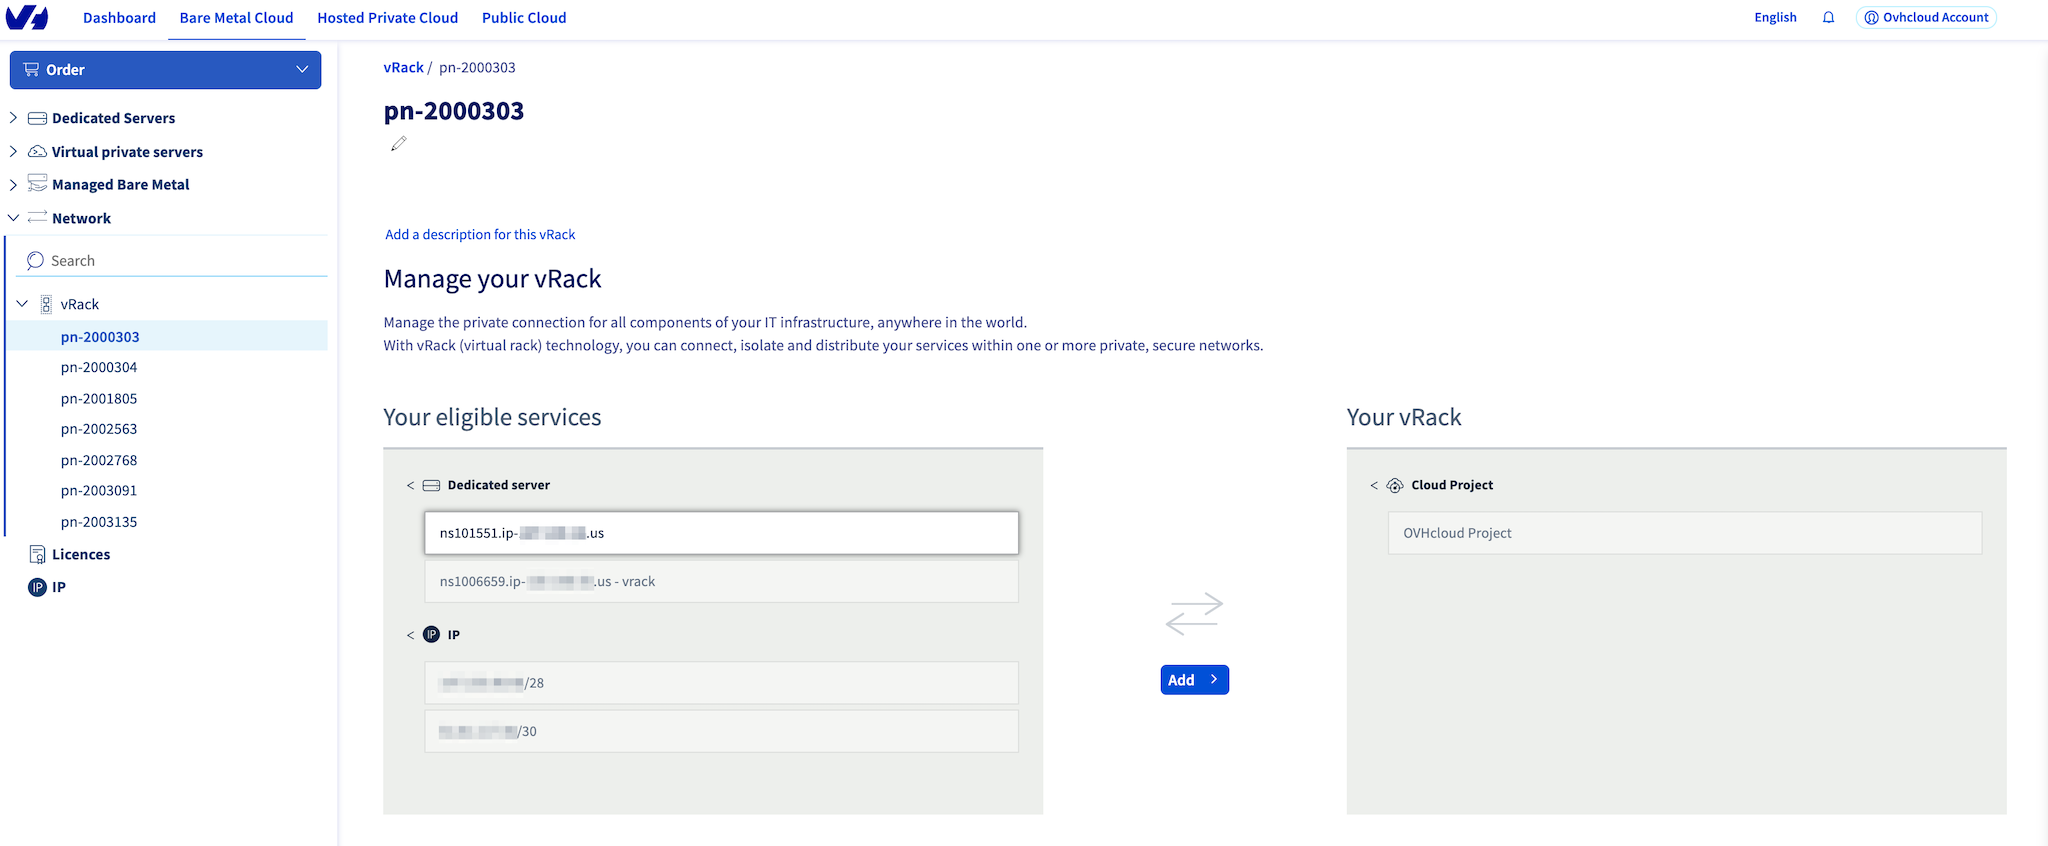Collapse the Network section
The image size is (2048, 846).
tap(13, 217)
